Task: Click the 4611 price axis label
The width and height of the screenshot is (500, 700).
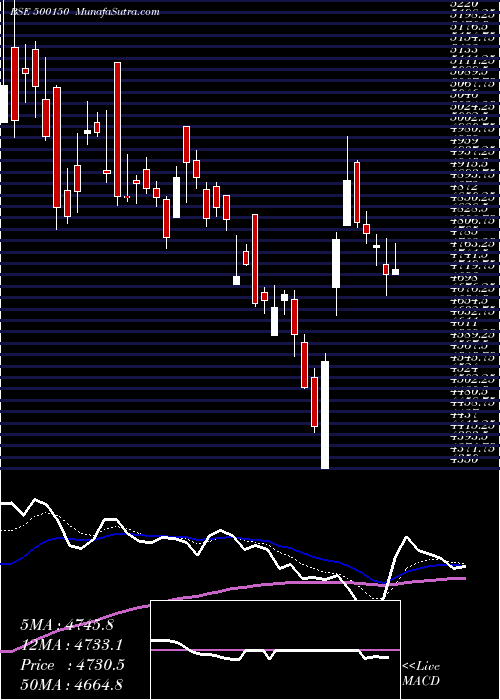Action: (x=464, y=323)
